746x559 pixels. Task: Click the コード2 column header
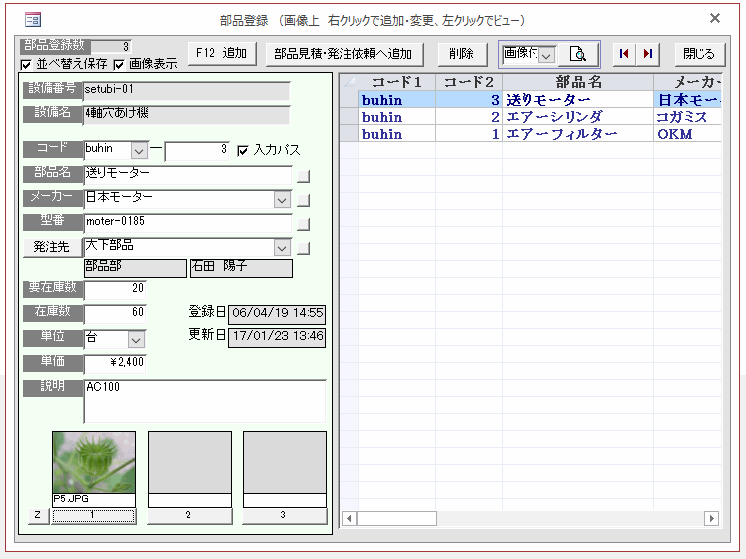469,82
